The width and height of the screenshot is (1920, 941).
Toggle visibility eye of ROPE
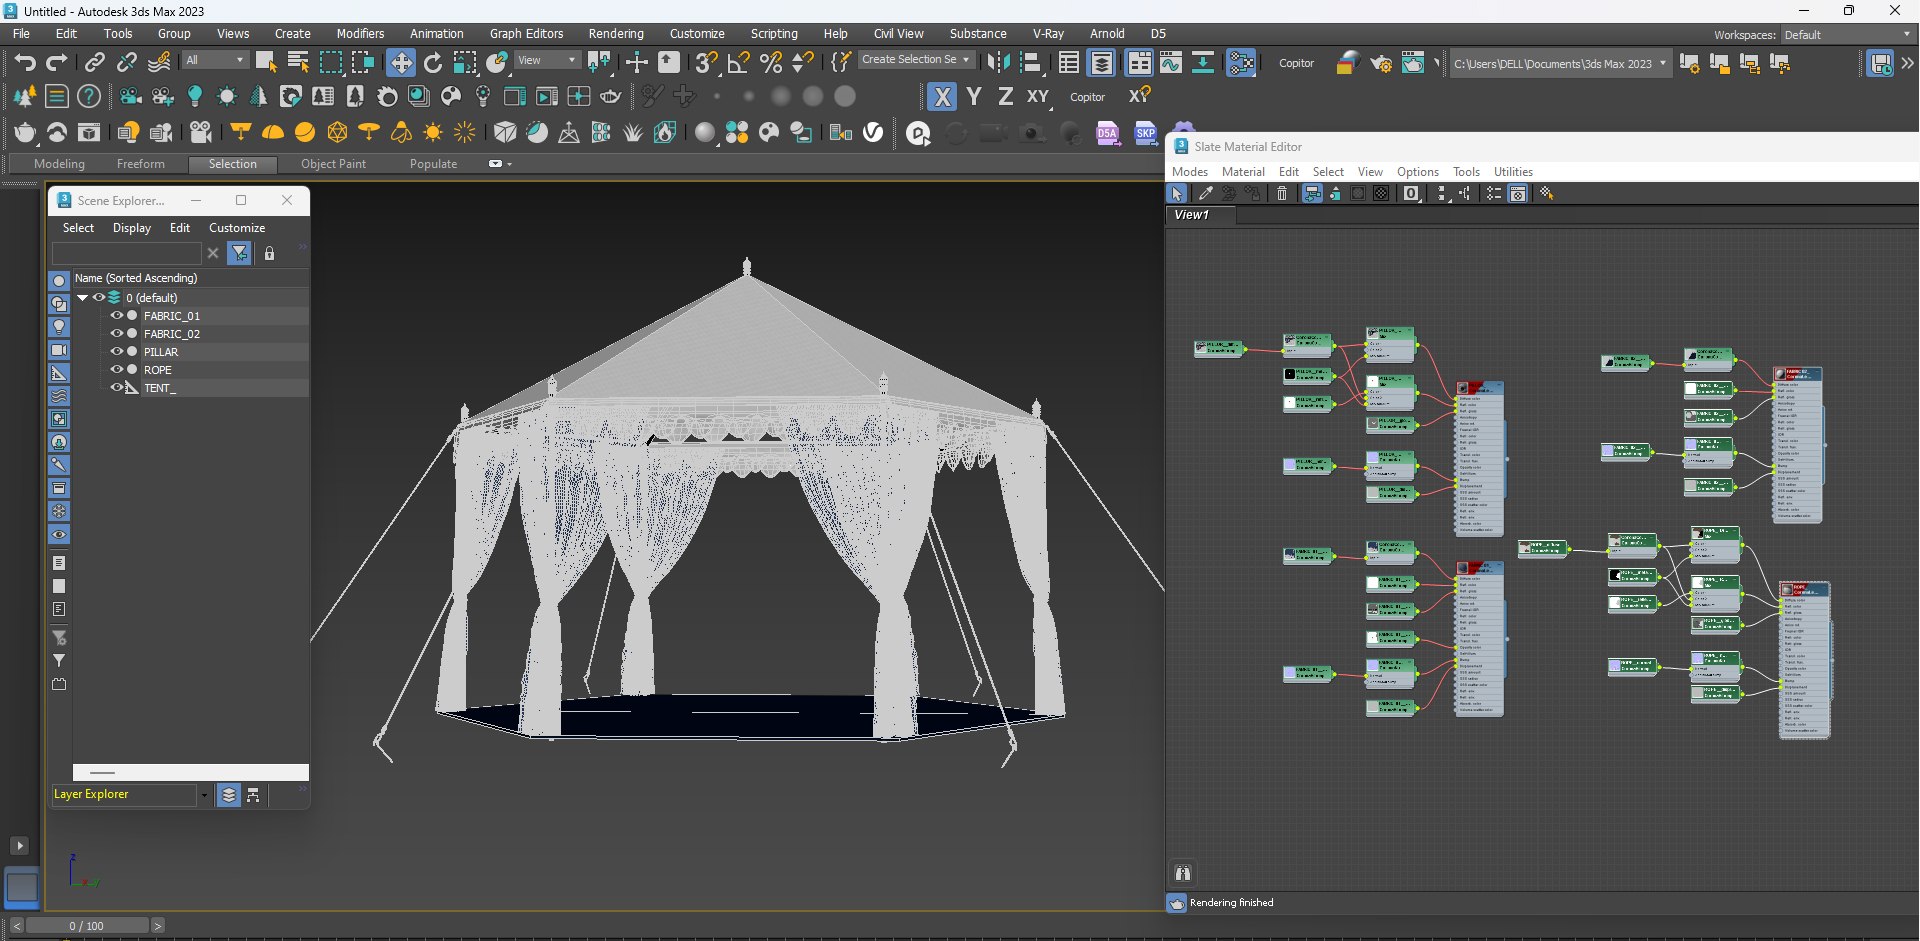[x=117, y=369]
